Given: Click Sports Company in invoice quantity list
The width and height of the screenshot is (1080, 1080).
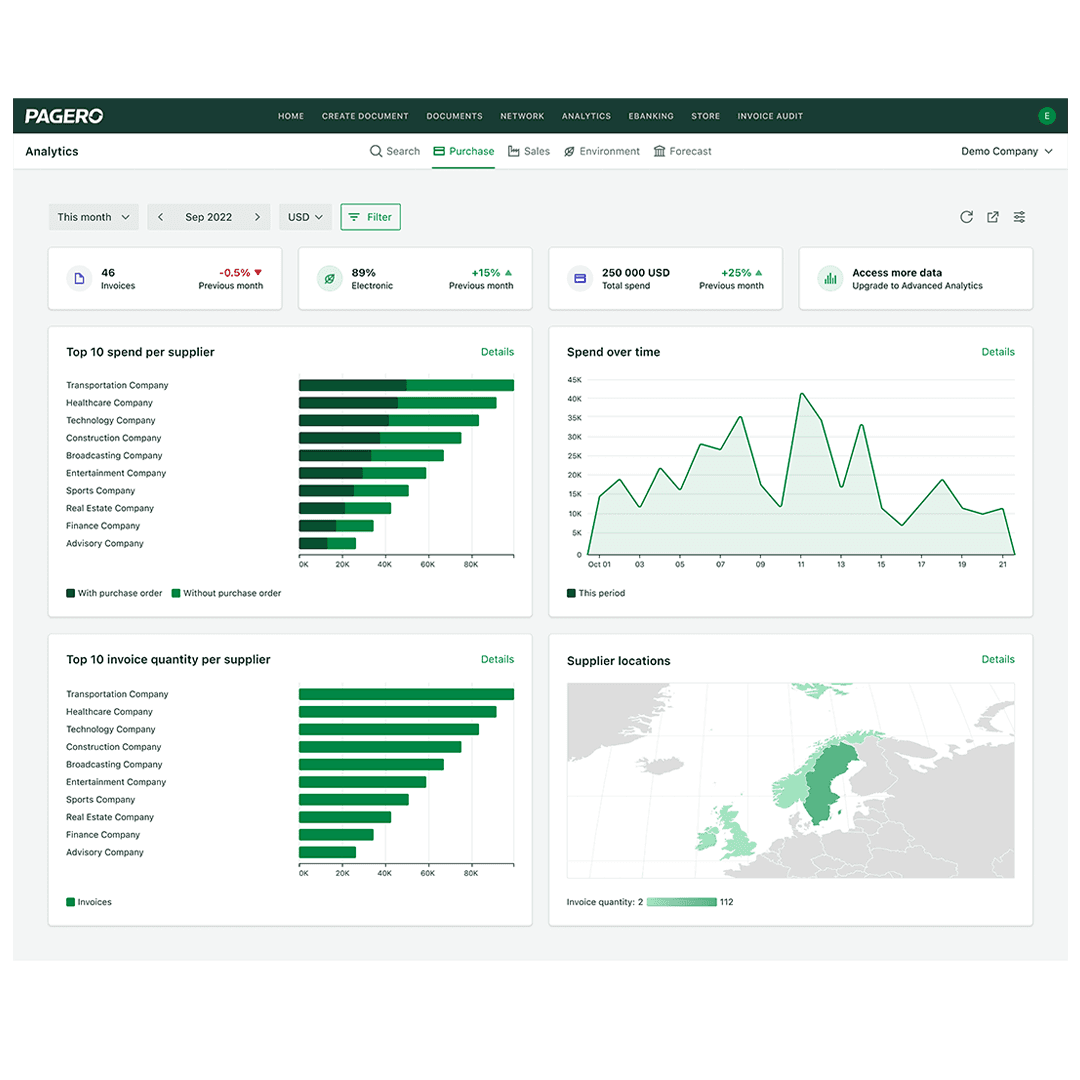Looking at the screenshot, I should coord(101,800).
